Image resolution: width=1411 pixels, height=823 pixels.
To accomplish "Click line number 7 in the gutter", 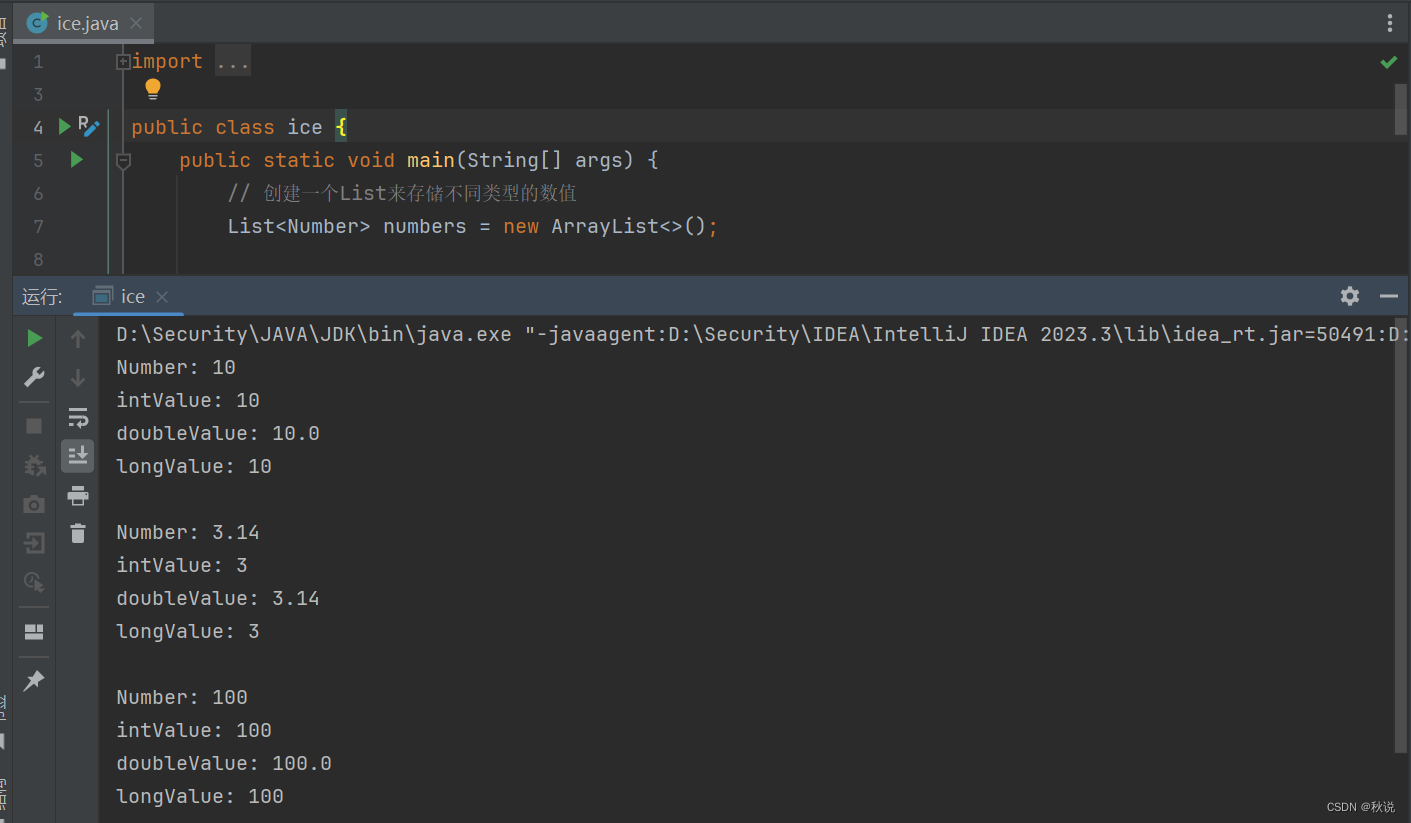I will (38, 226).
